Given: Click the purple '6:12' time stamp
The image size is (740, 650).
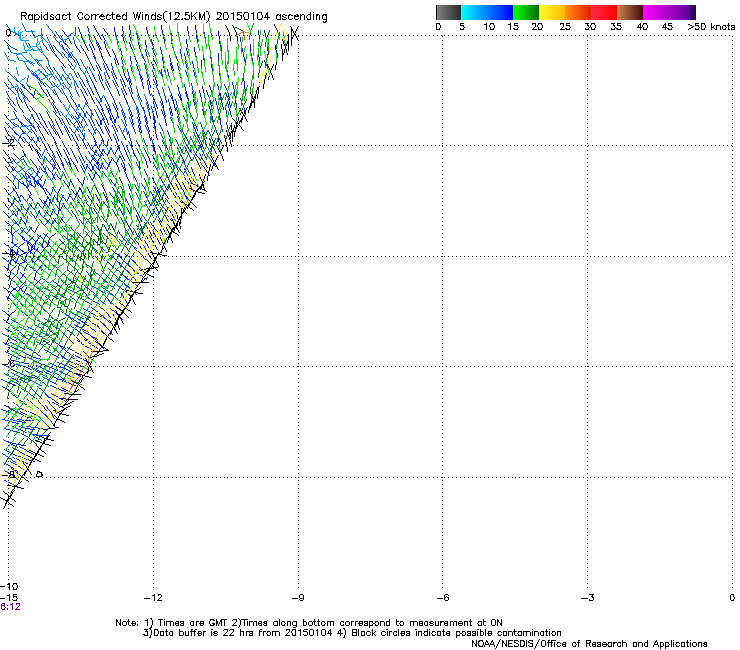Looking at the screenshot, I should (10, 607).
